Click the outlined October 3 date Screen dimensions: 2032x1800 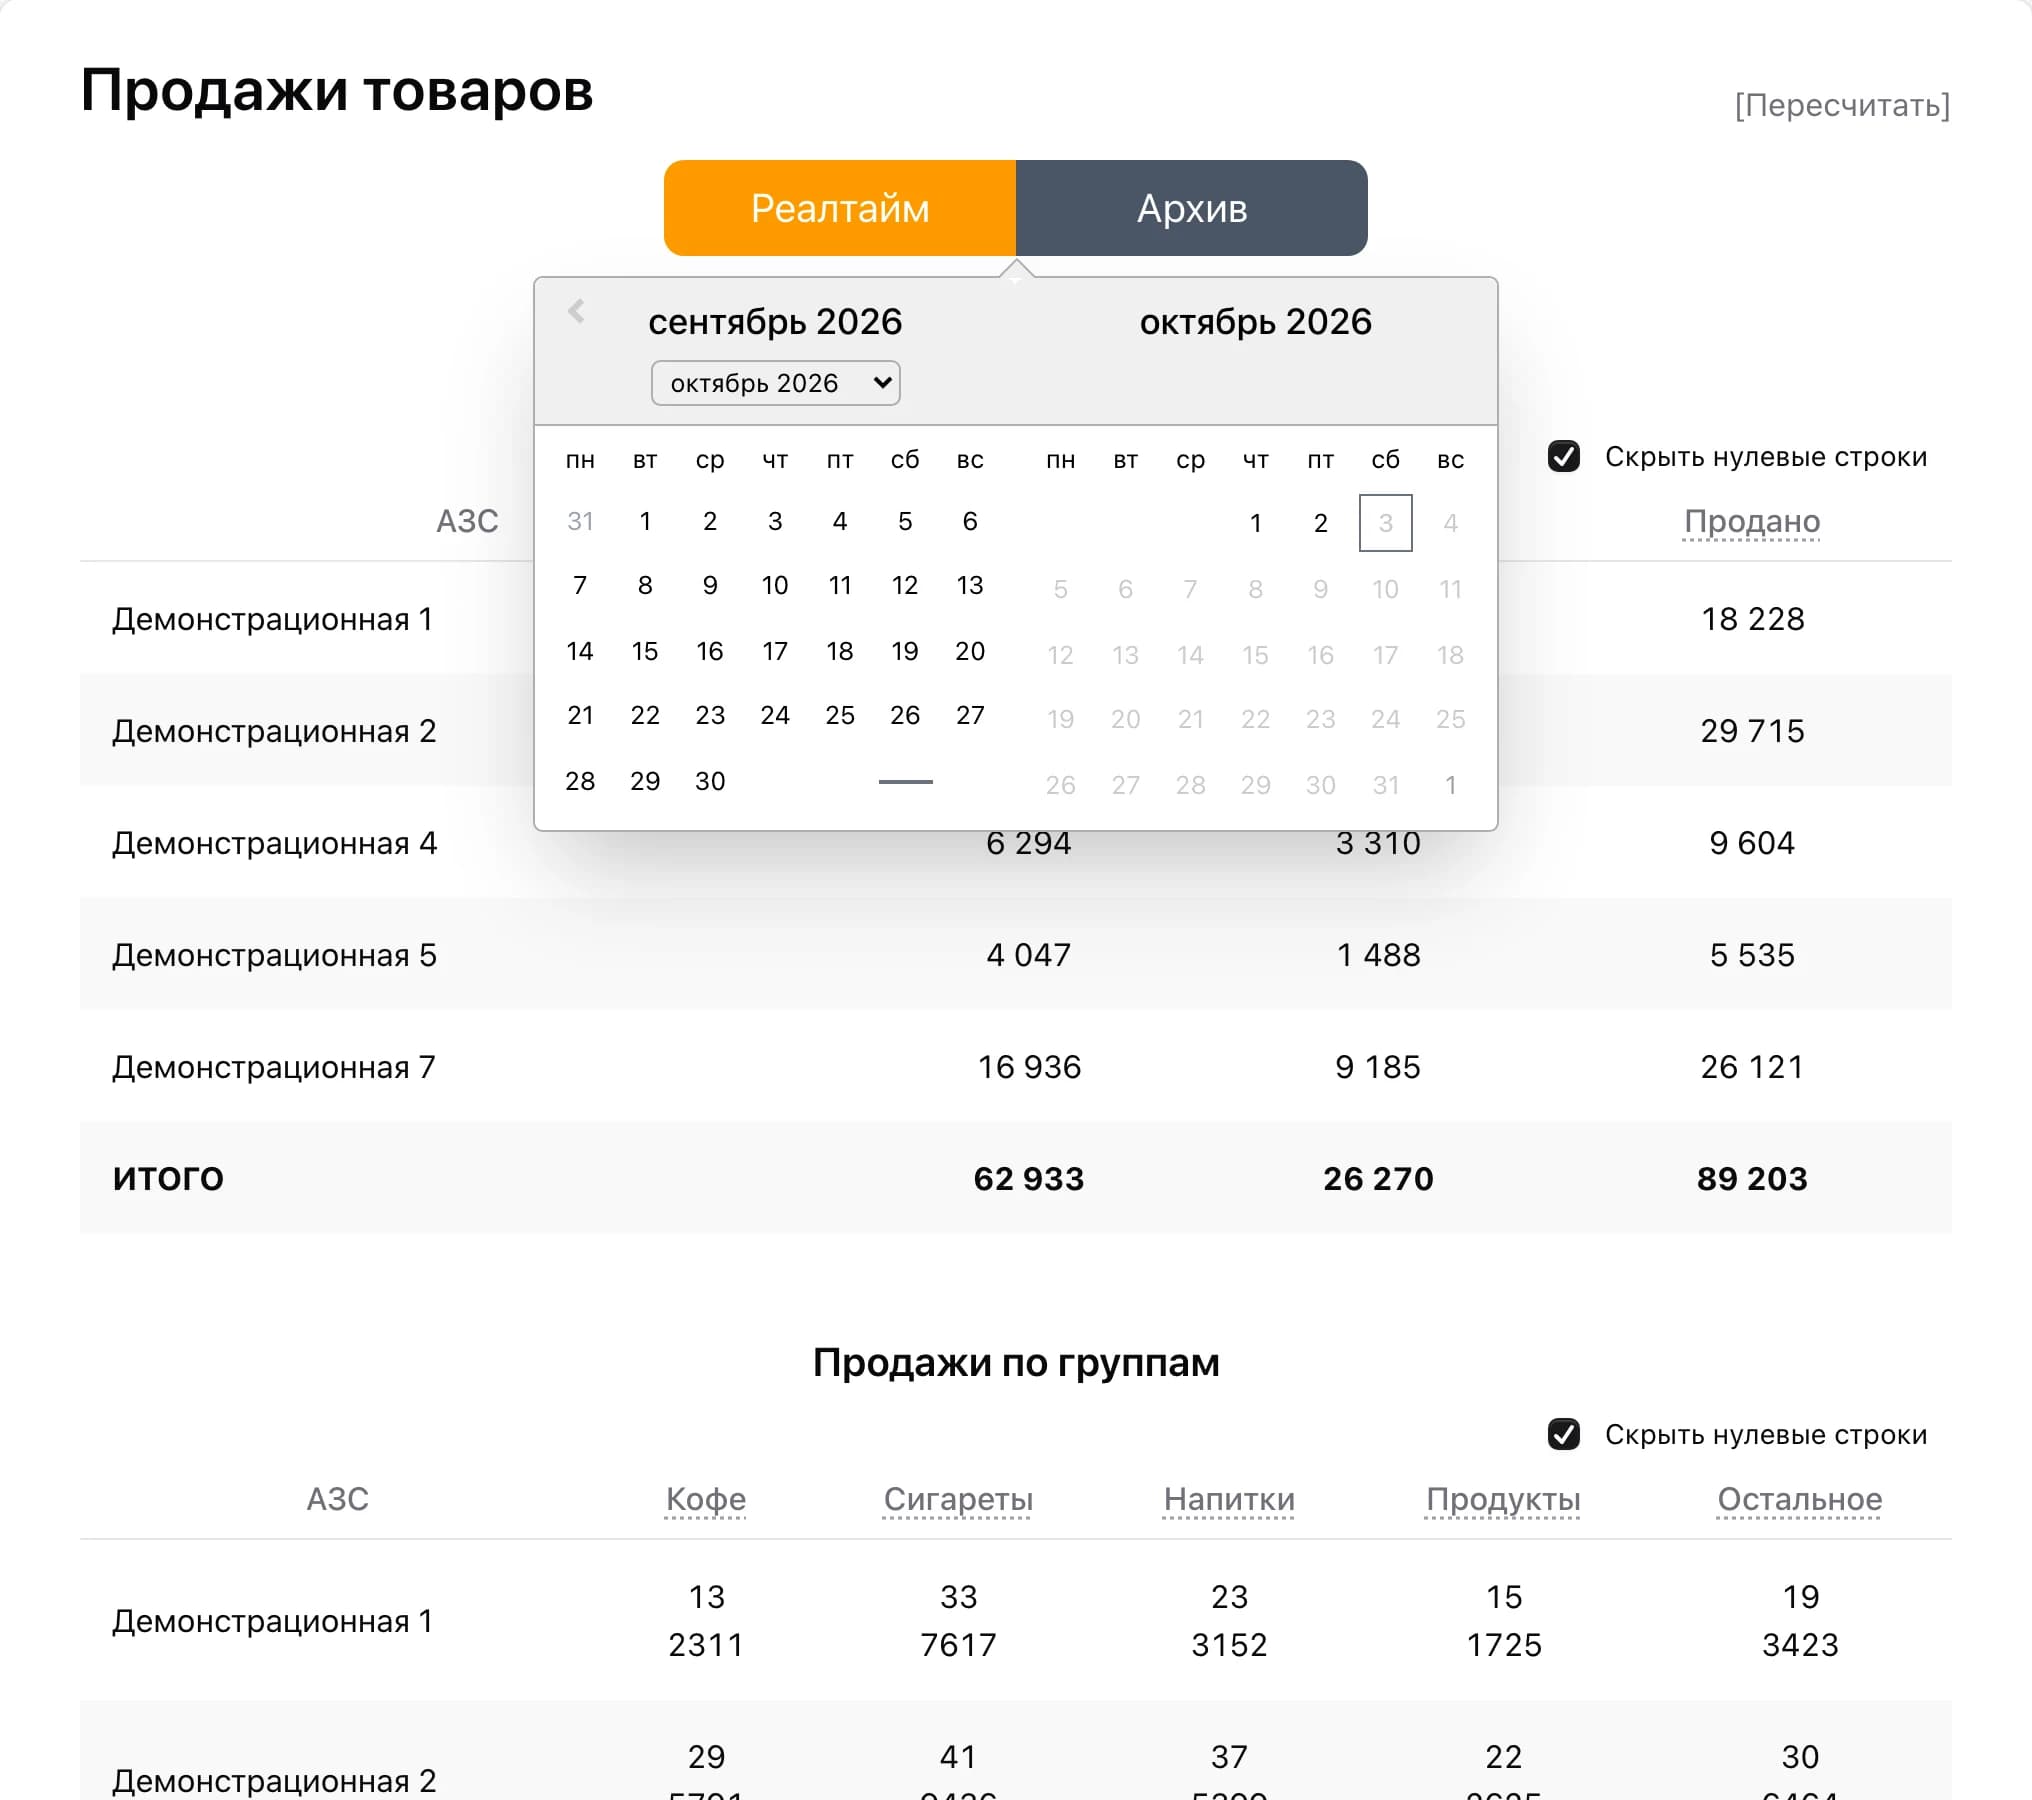(x=1385, y=523)
